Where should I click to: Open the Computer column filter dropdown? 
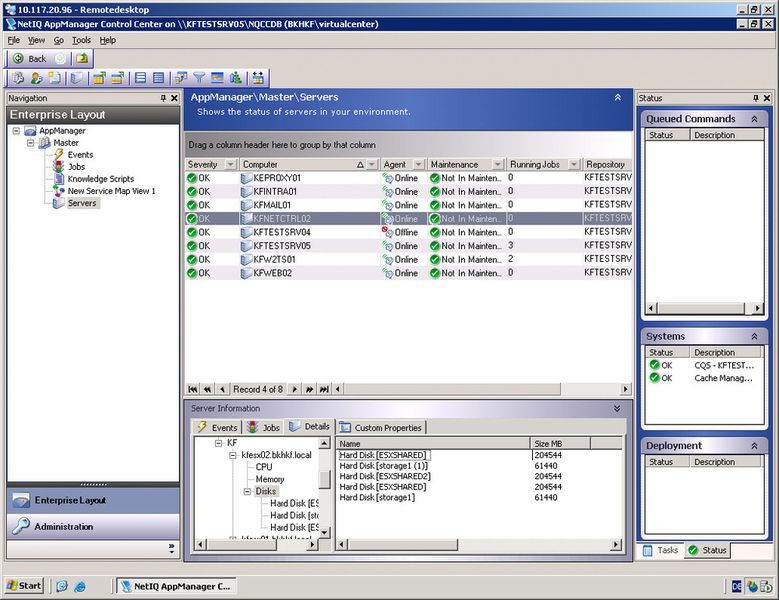pyautogui.click(x=372, y=164)
